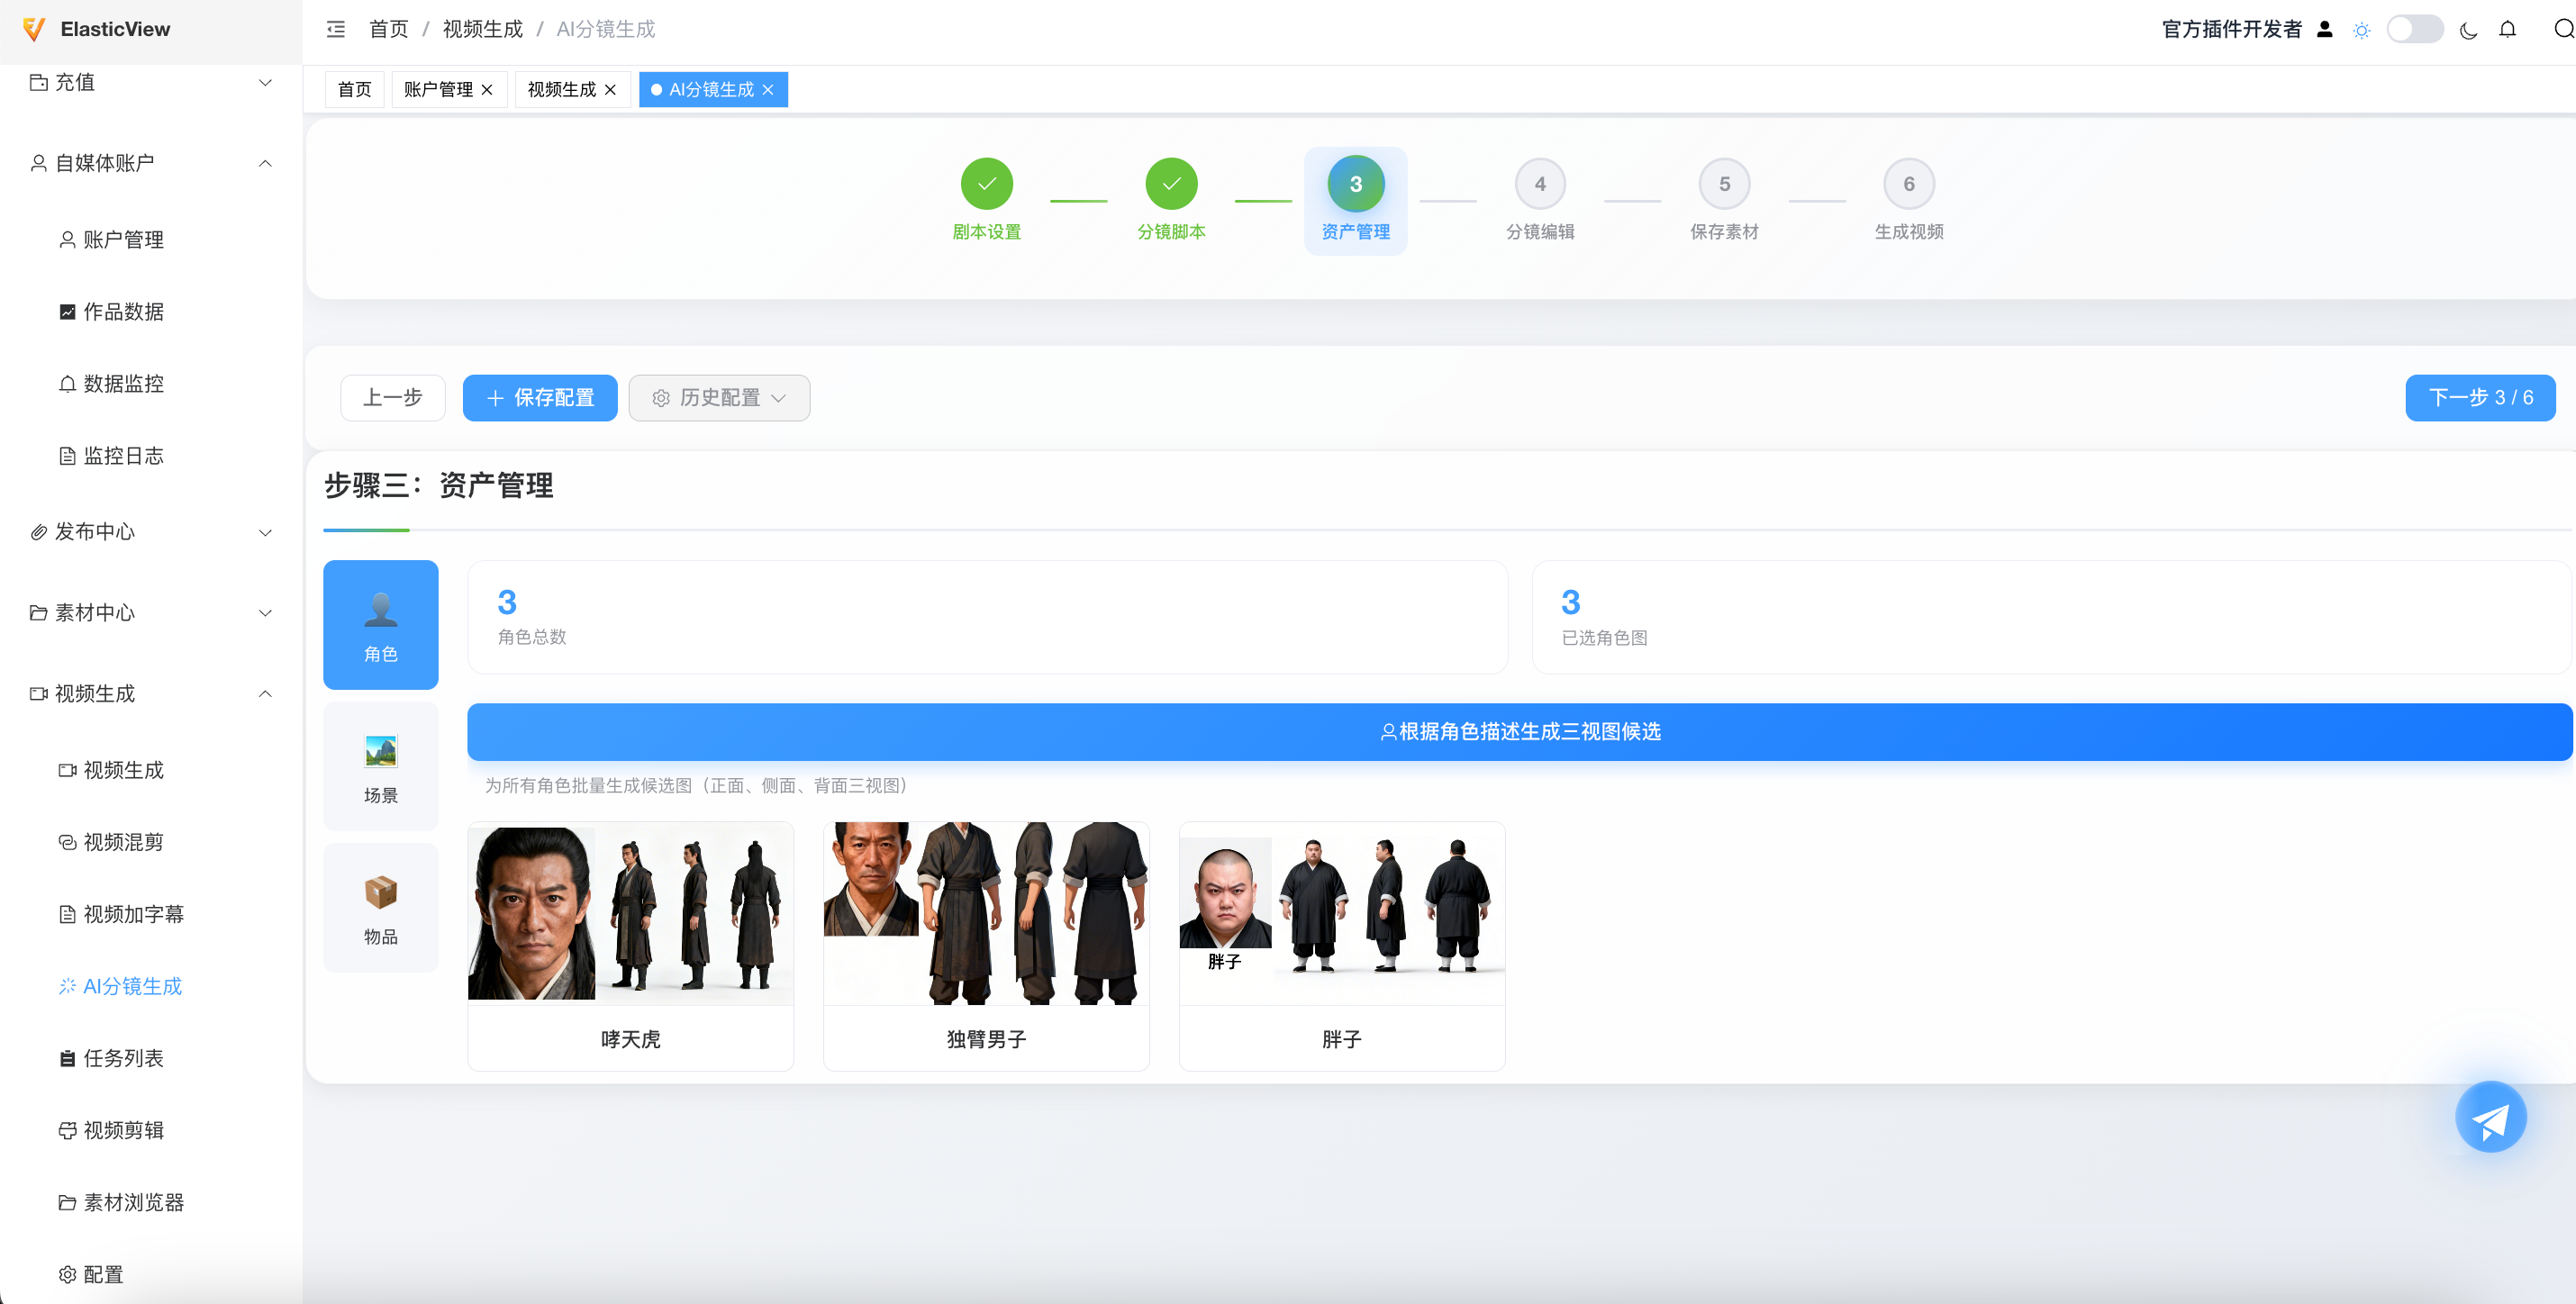Image resolution: width=2576 pixels, height=1304 pixels.
Task: Click the user profile icon
Action: (2325, 29)
